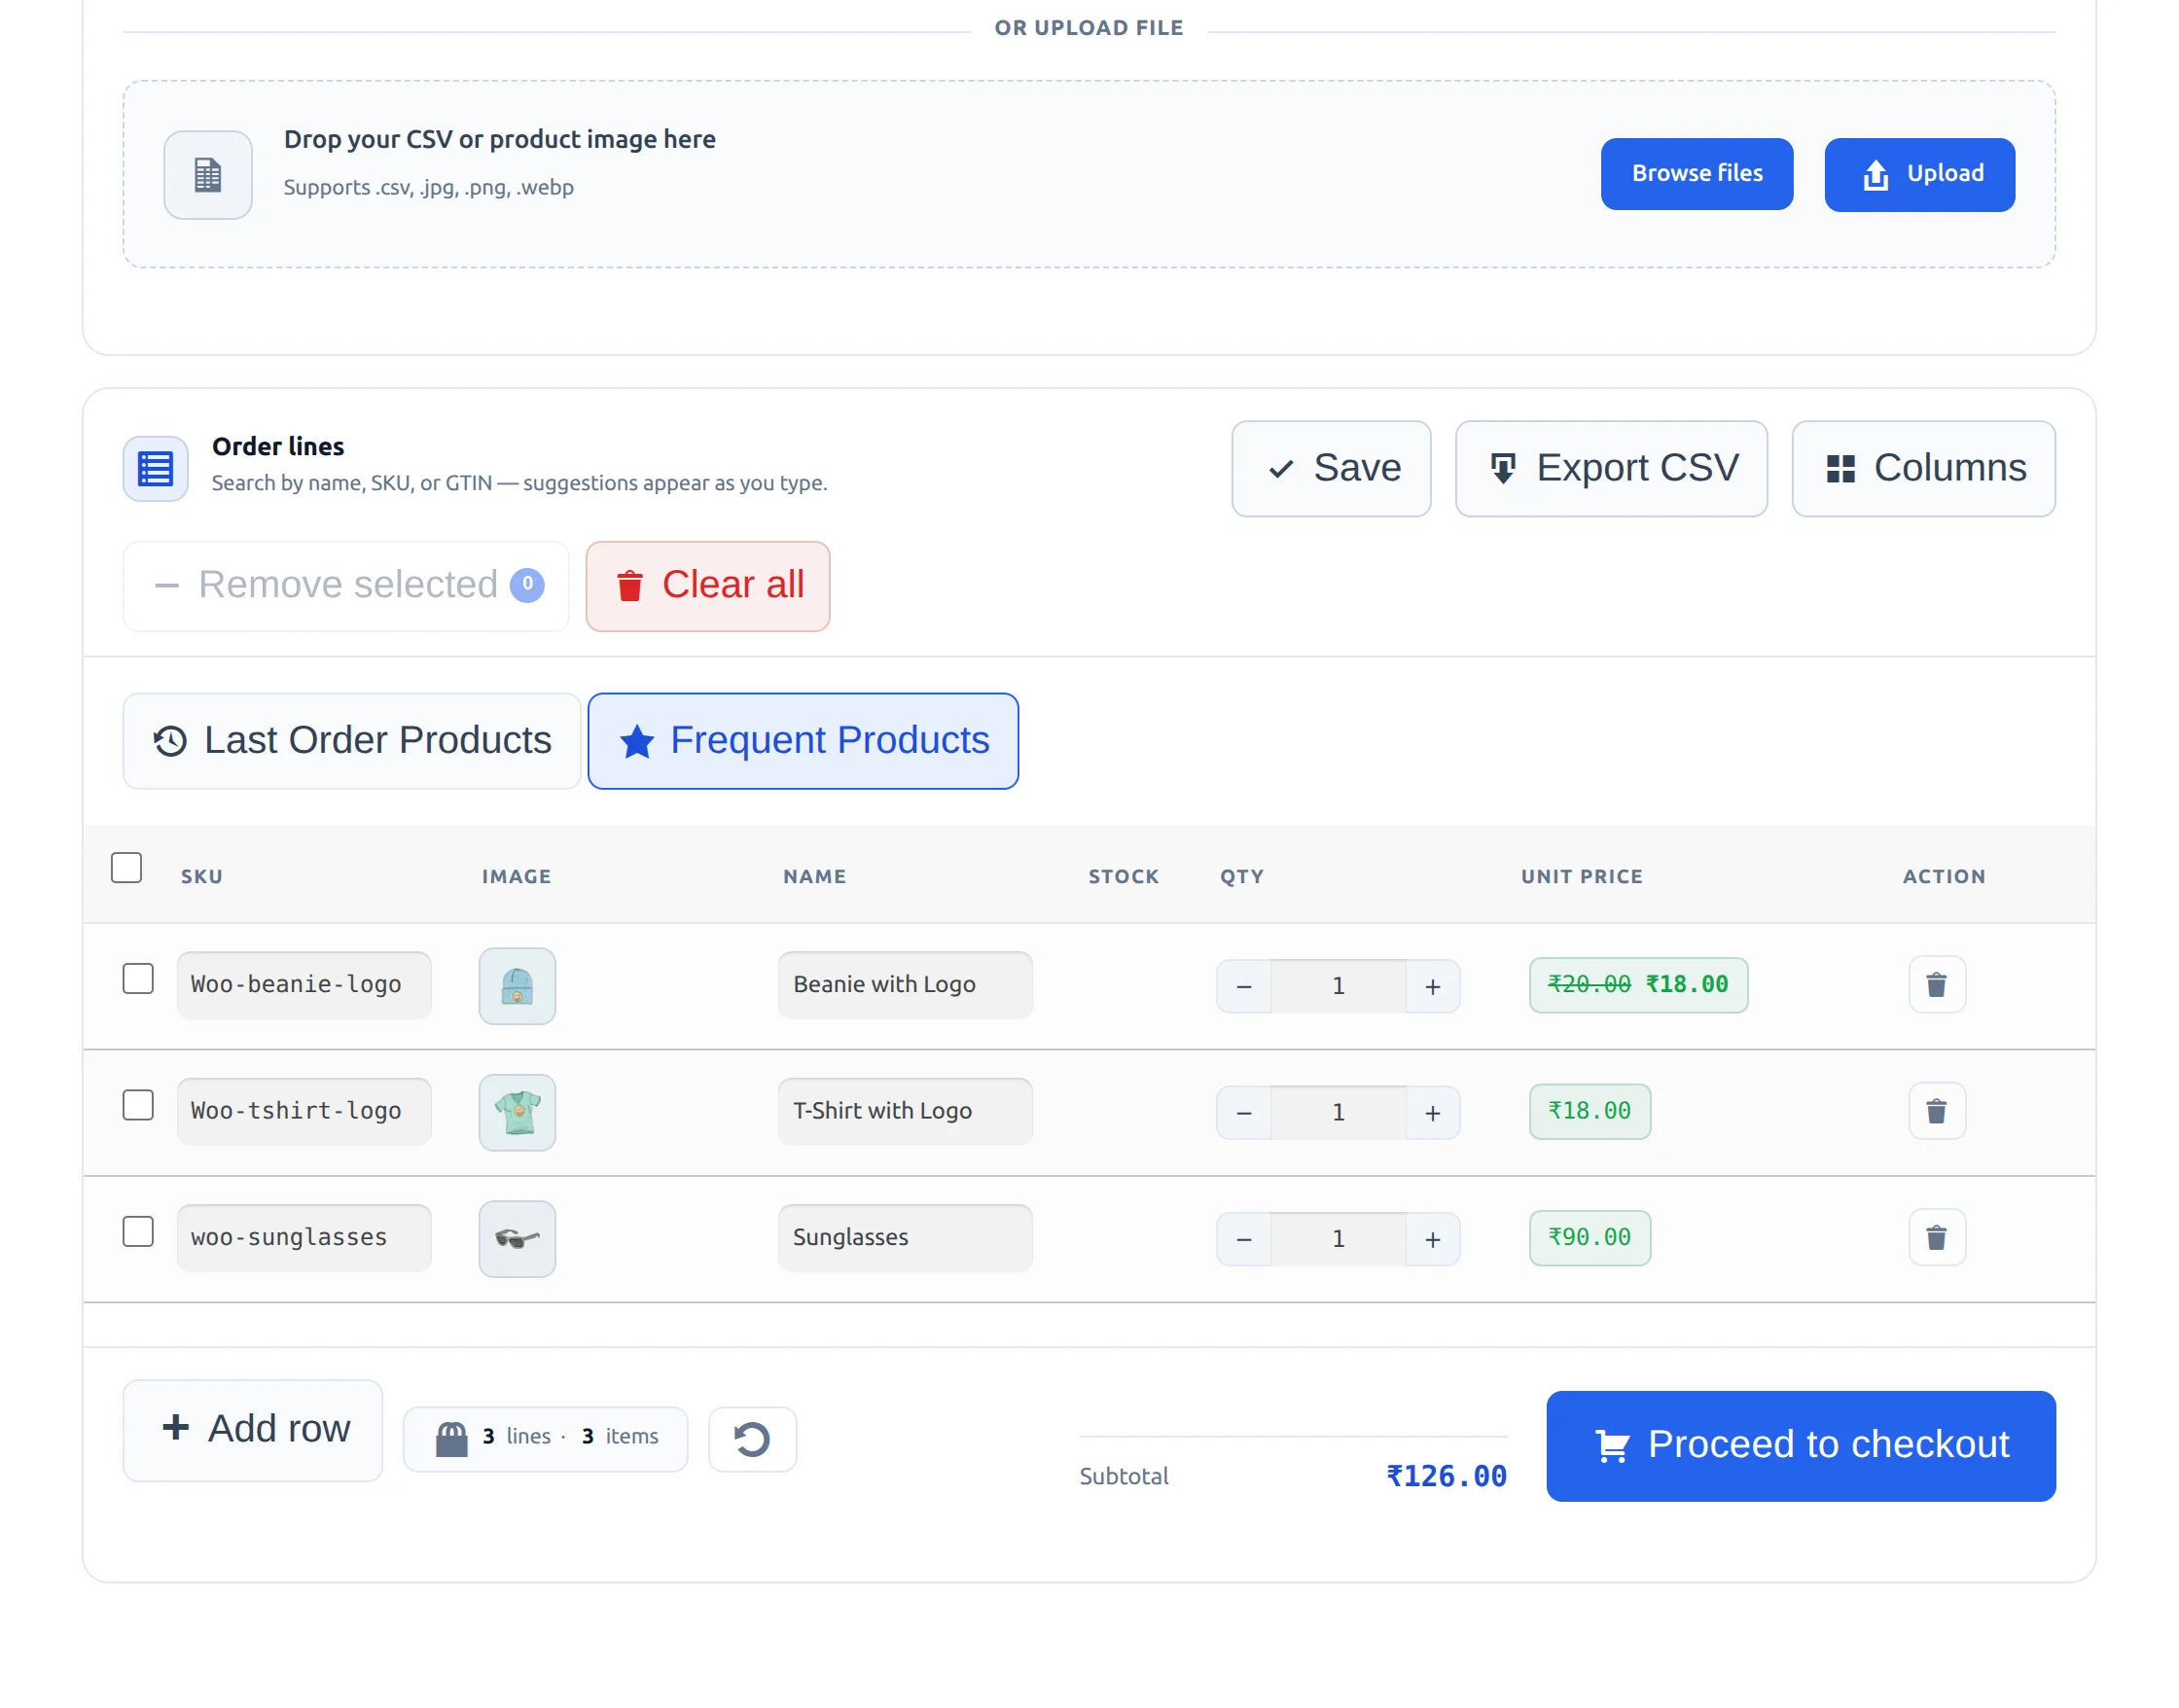Switch to Frequent Products tab
This screenshot has height=1708, width=2179.
coord(803,741)
